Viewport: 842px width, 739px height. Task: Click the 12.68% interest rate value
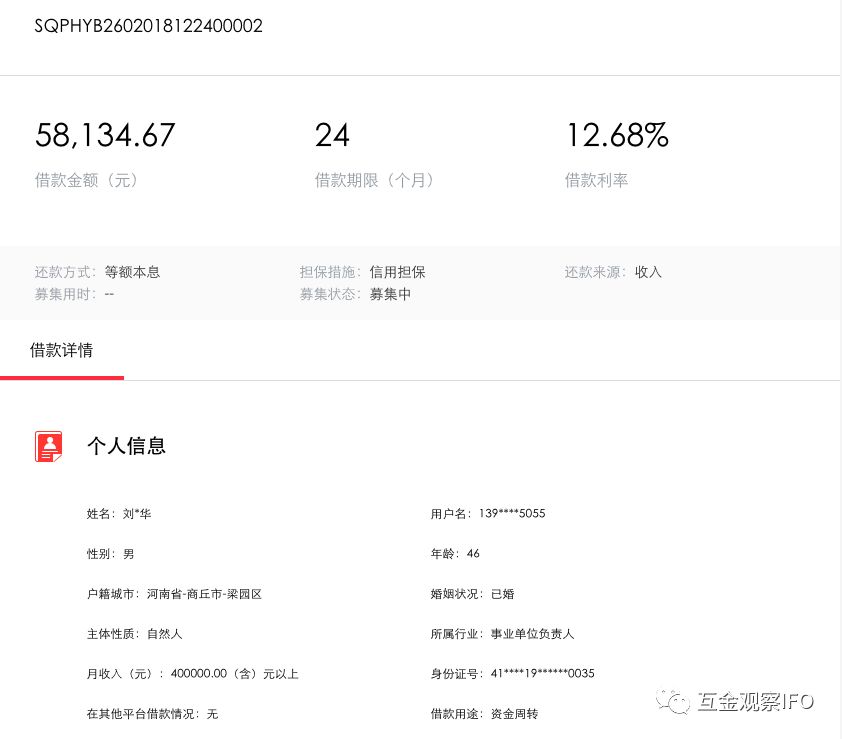click(616, 135)
